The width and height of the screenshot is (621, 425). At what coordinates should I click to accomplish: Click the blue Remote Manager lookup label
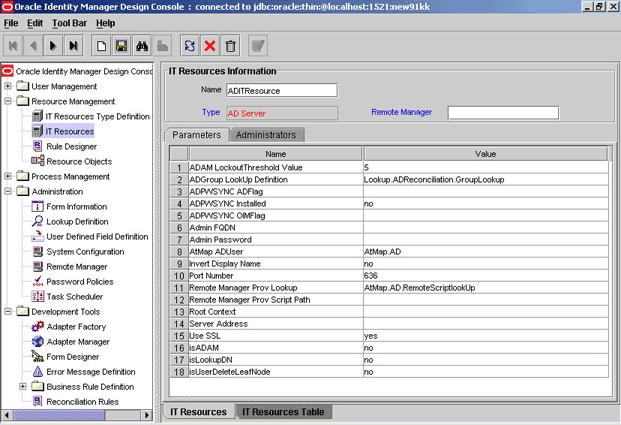402,112
